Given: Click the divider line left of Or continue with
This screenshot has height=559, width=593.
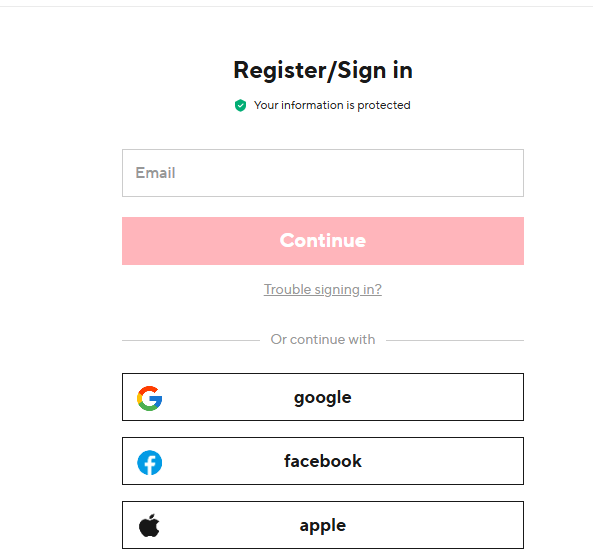Looking at the screenshot, I should pos(191,340).
